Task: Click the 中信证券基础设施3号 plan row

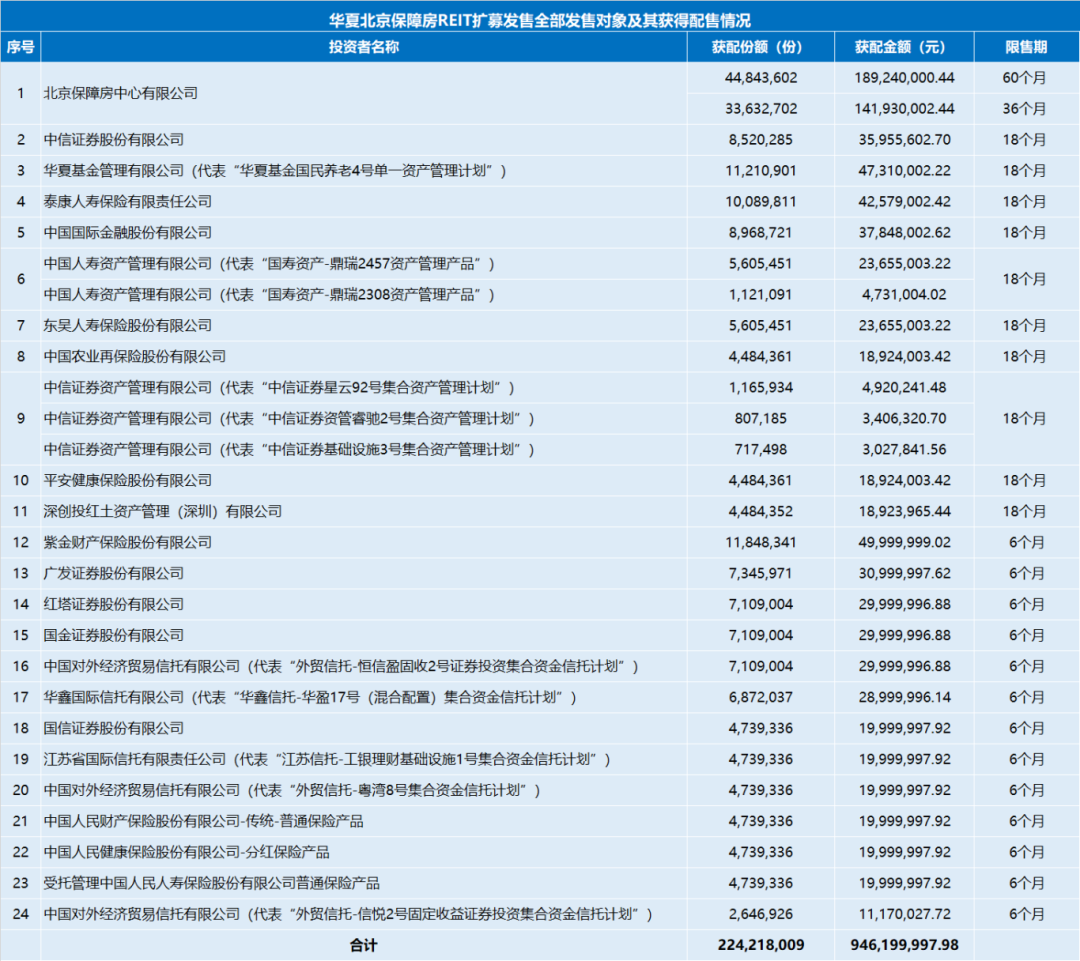Action: point(289,450)
